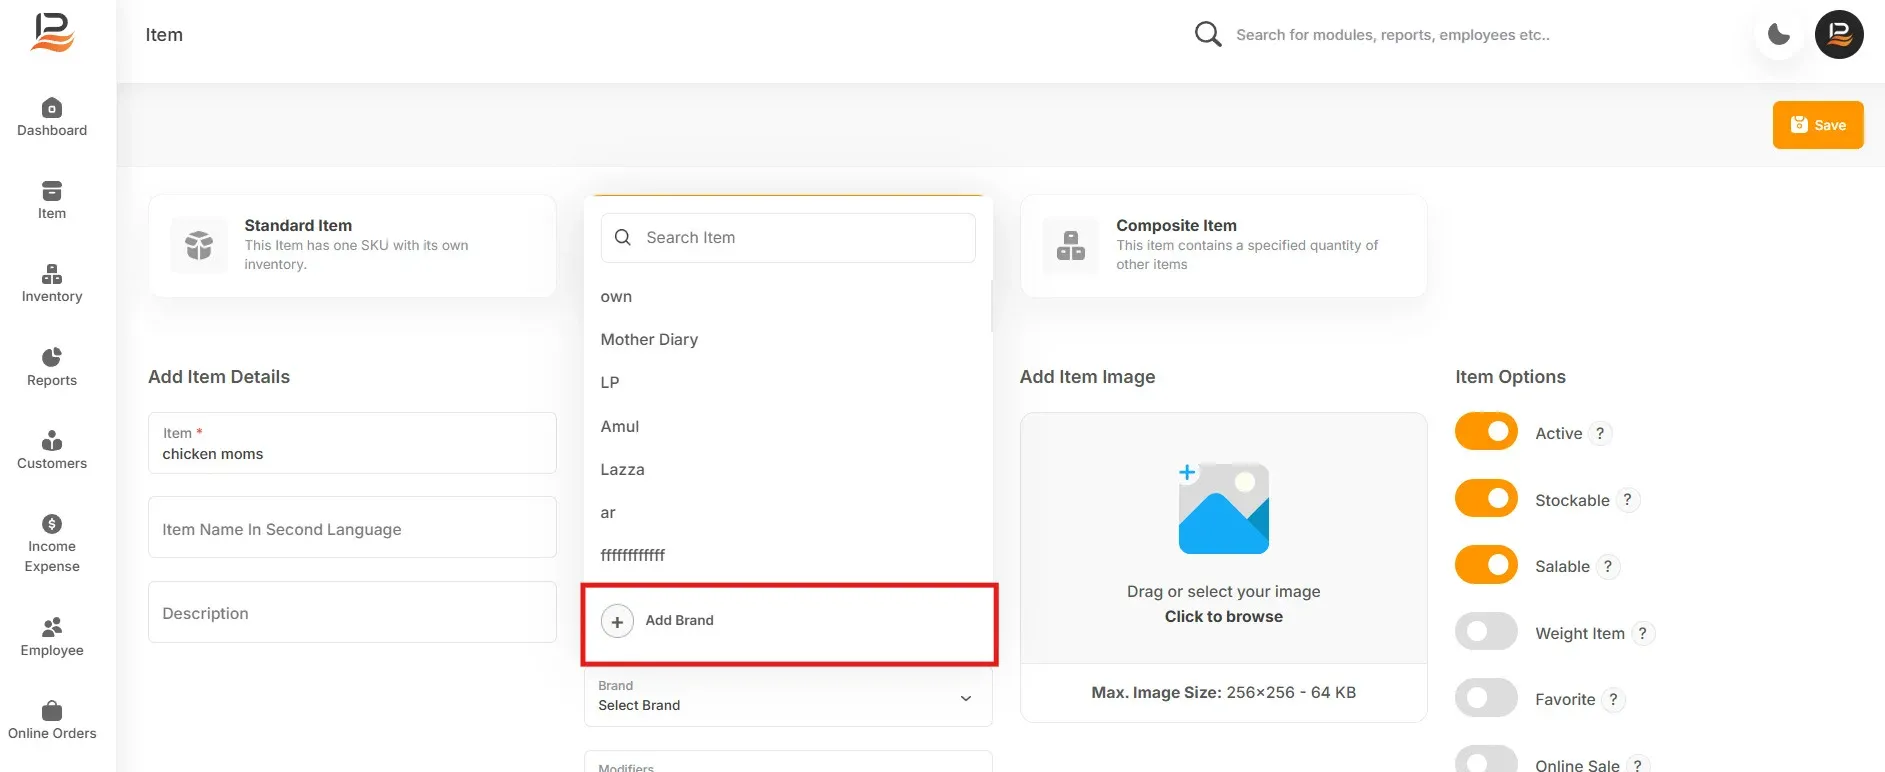This screenshot has height=772, width=1885.
Task: Click to browse for an item image
Action: click(x=1224, y=617)
